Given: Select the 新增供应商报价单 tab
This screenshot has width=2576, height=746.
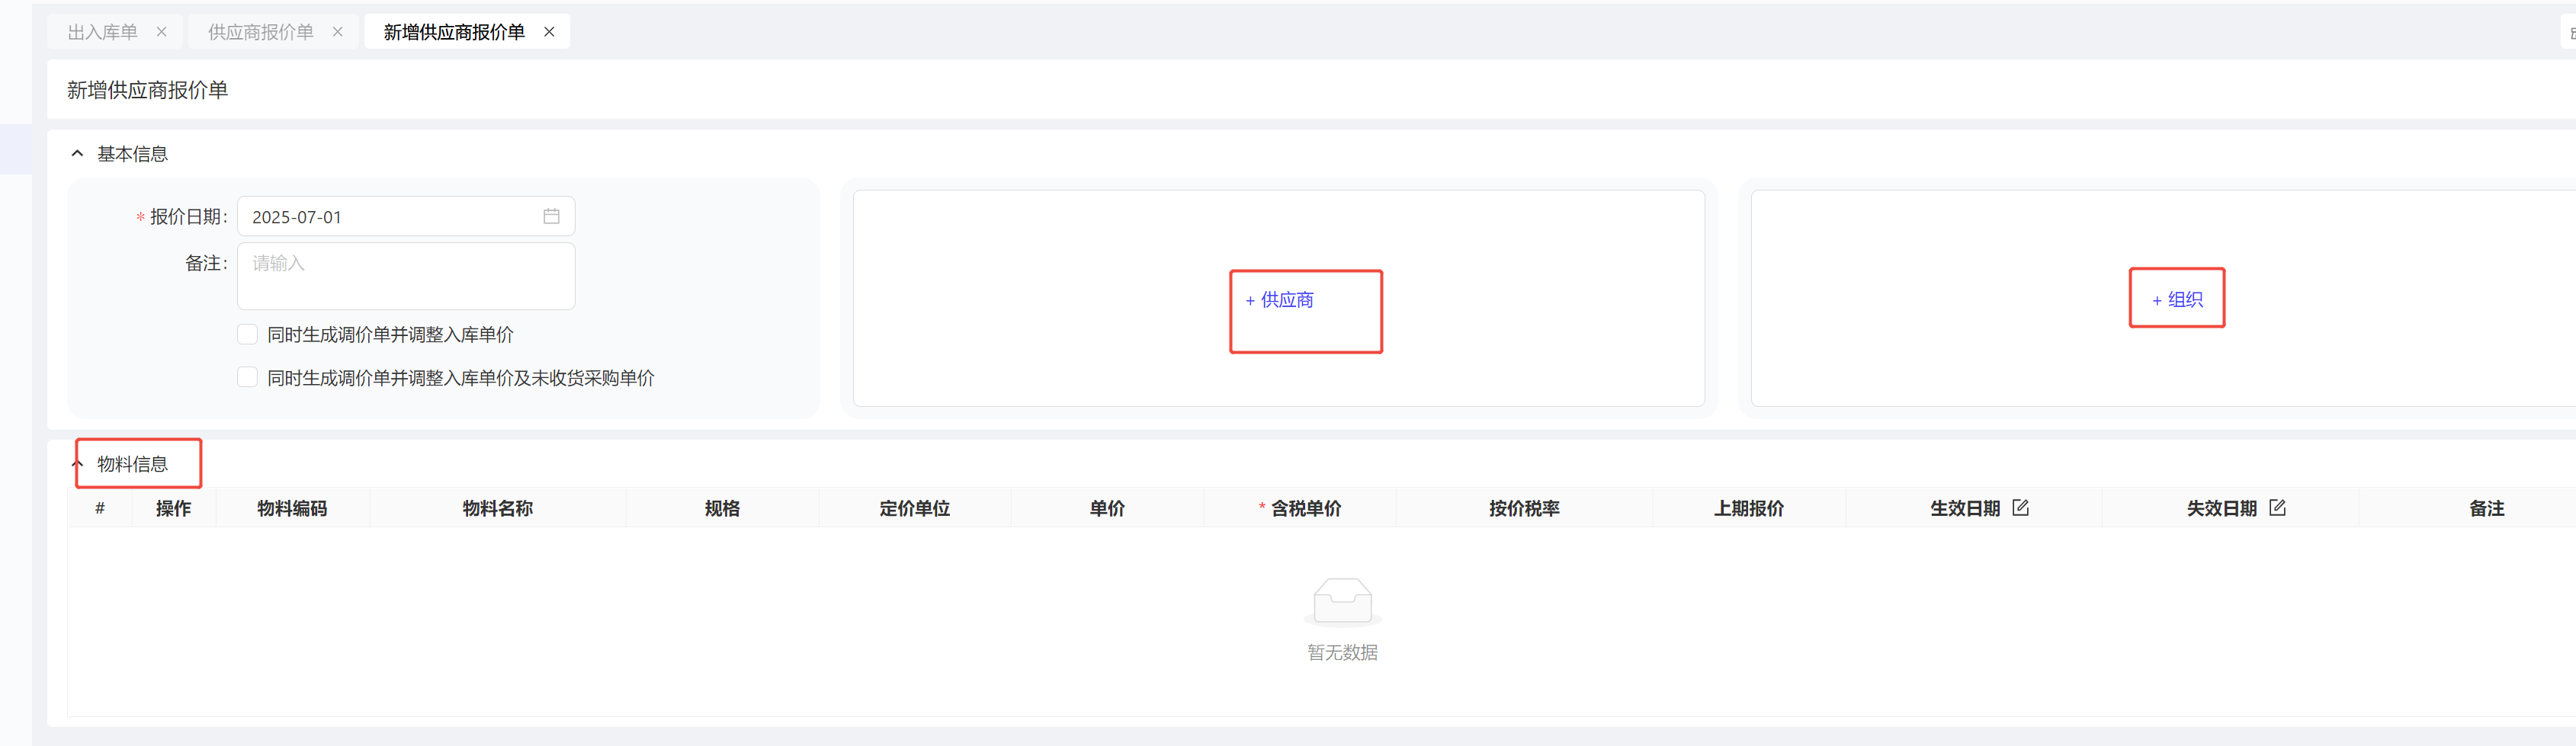Looking at the screenshot, I should [x=454, y=32].
